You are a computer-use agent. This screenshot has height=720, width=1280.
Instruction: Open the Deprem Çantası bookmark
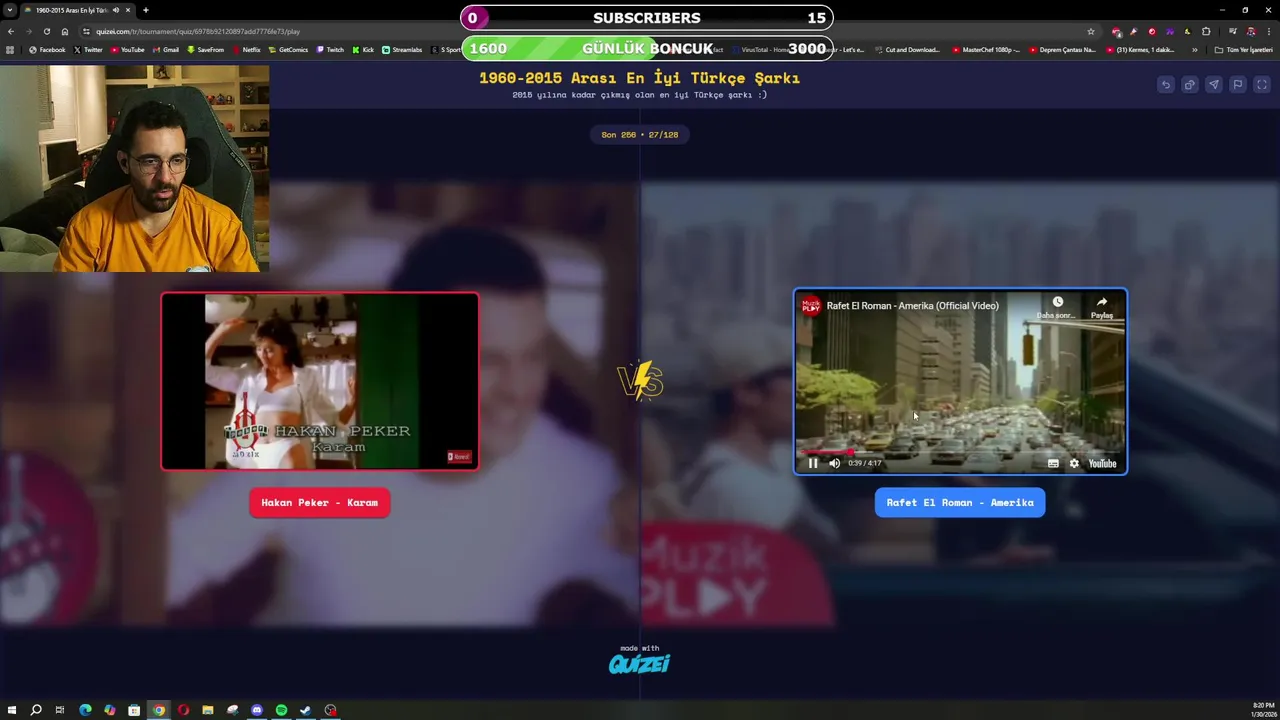click(x=1063, y=50)
